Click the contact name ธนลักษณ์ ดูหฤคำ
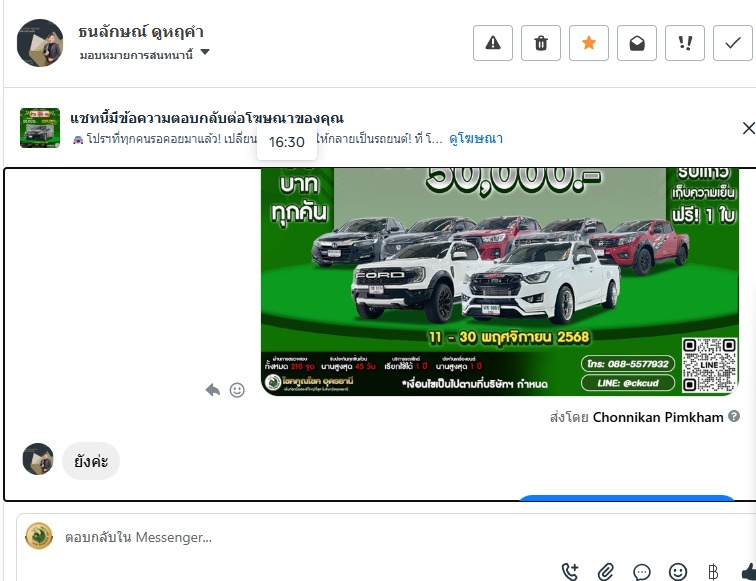 click(x=141, y=32)
